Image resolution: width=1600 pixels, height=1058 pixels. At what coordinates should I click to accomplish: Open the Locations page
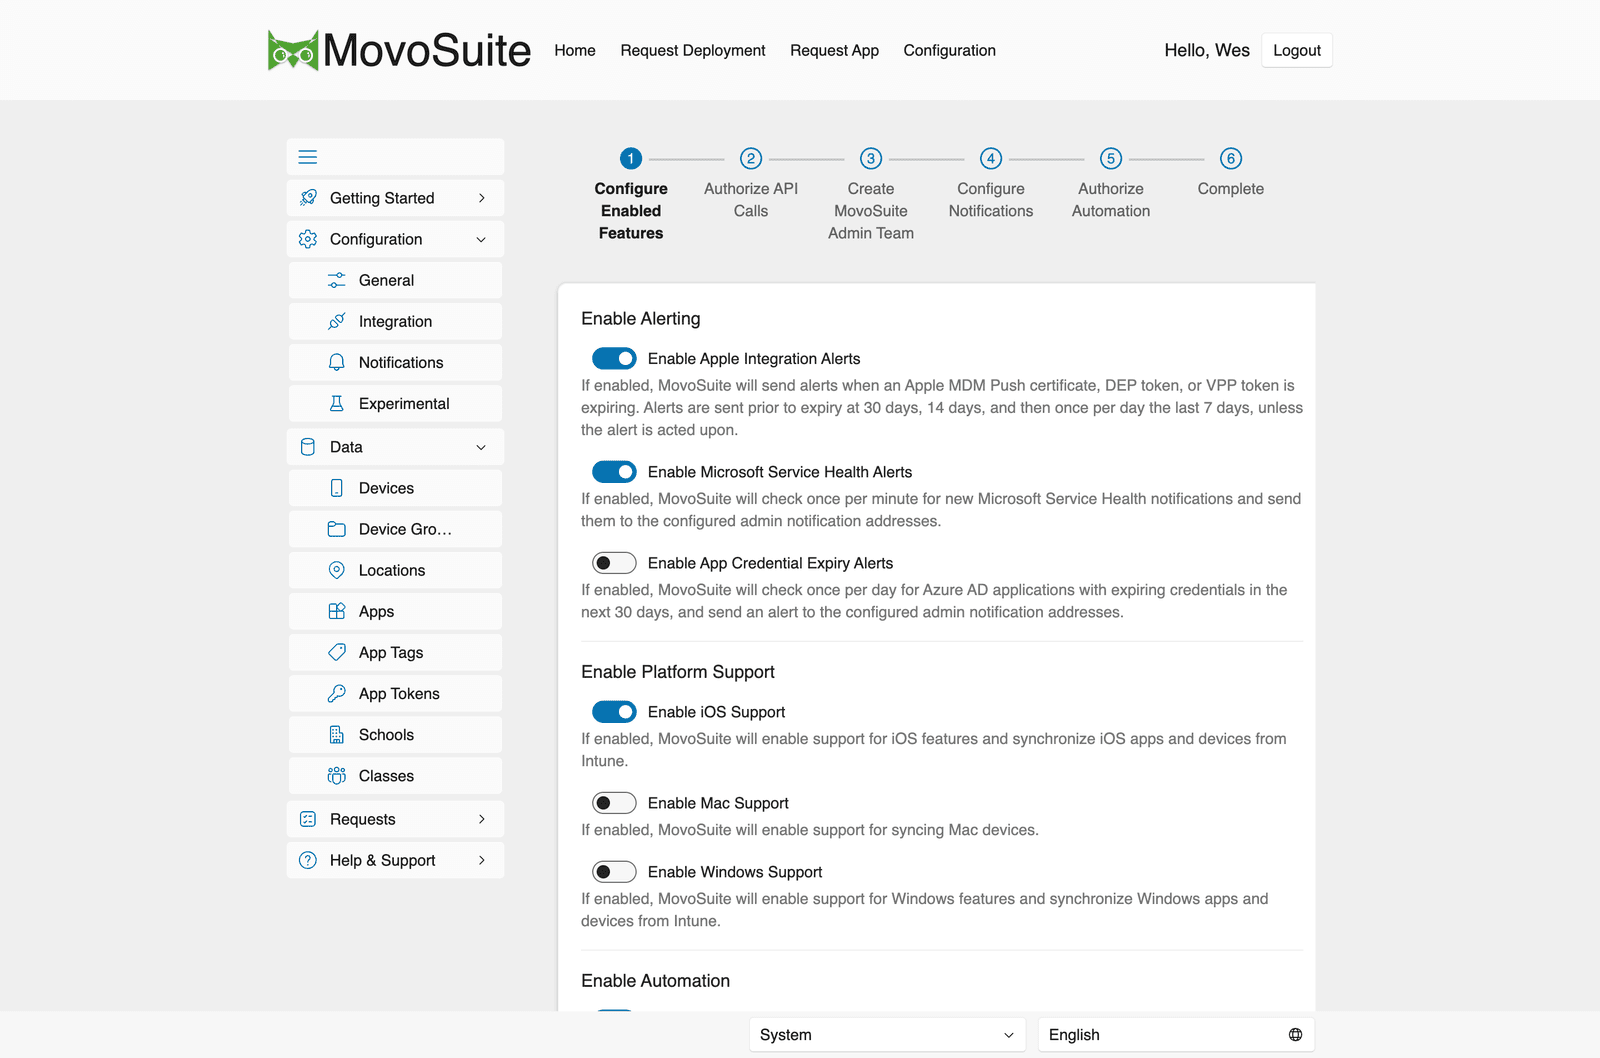pyautogui.click(x=396, y=570)
